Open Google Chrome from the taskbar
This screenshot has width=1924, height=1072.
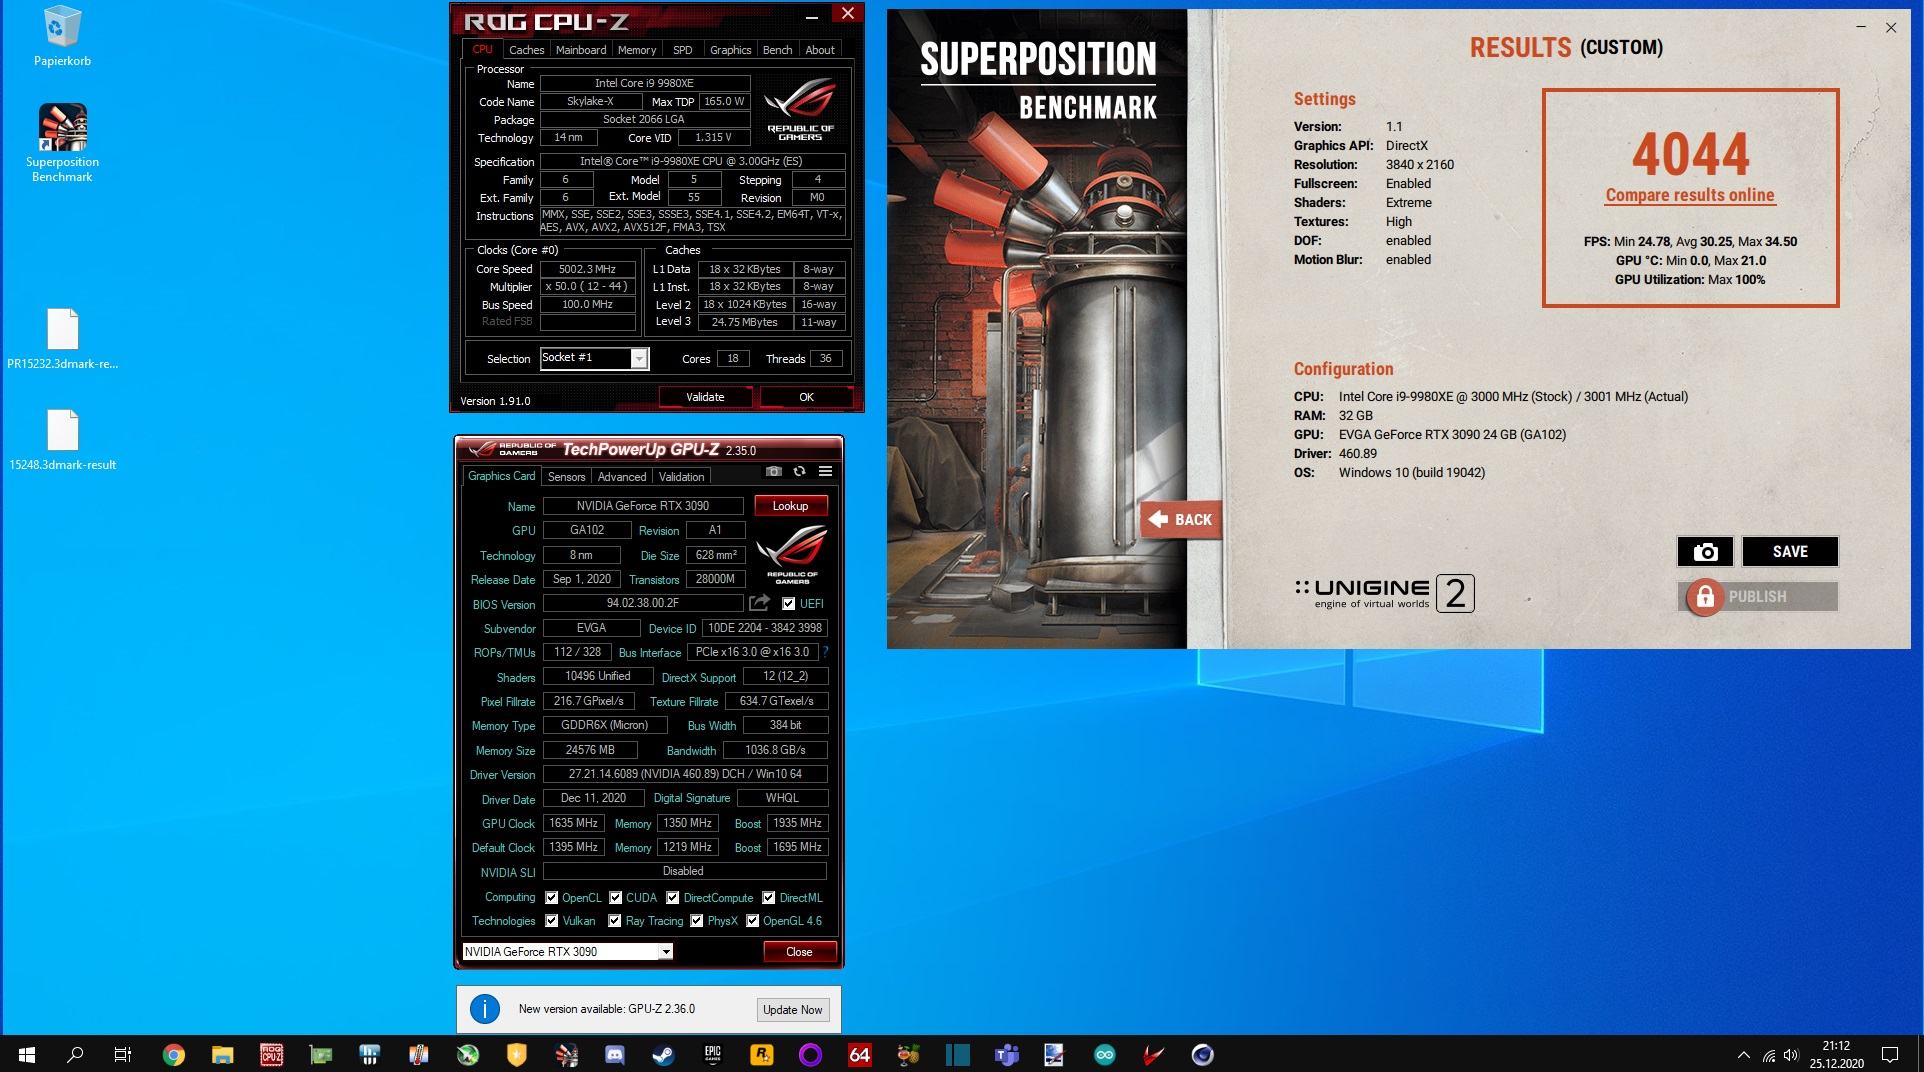(x=173, y=1054)
